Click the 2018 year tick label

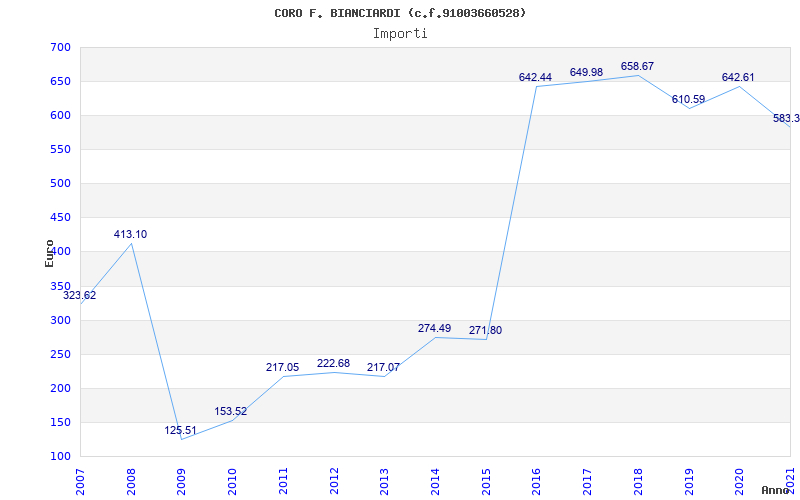[638, 482]
